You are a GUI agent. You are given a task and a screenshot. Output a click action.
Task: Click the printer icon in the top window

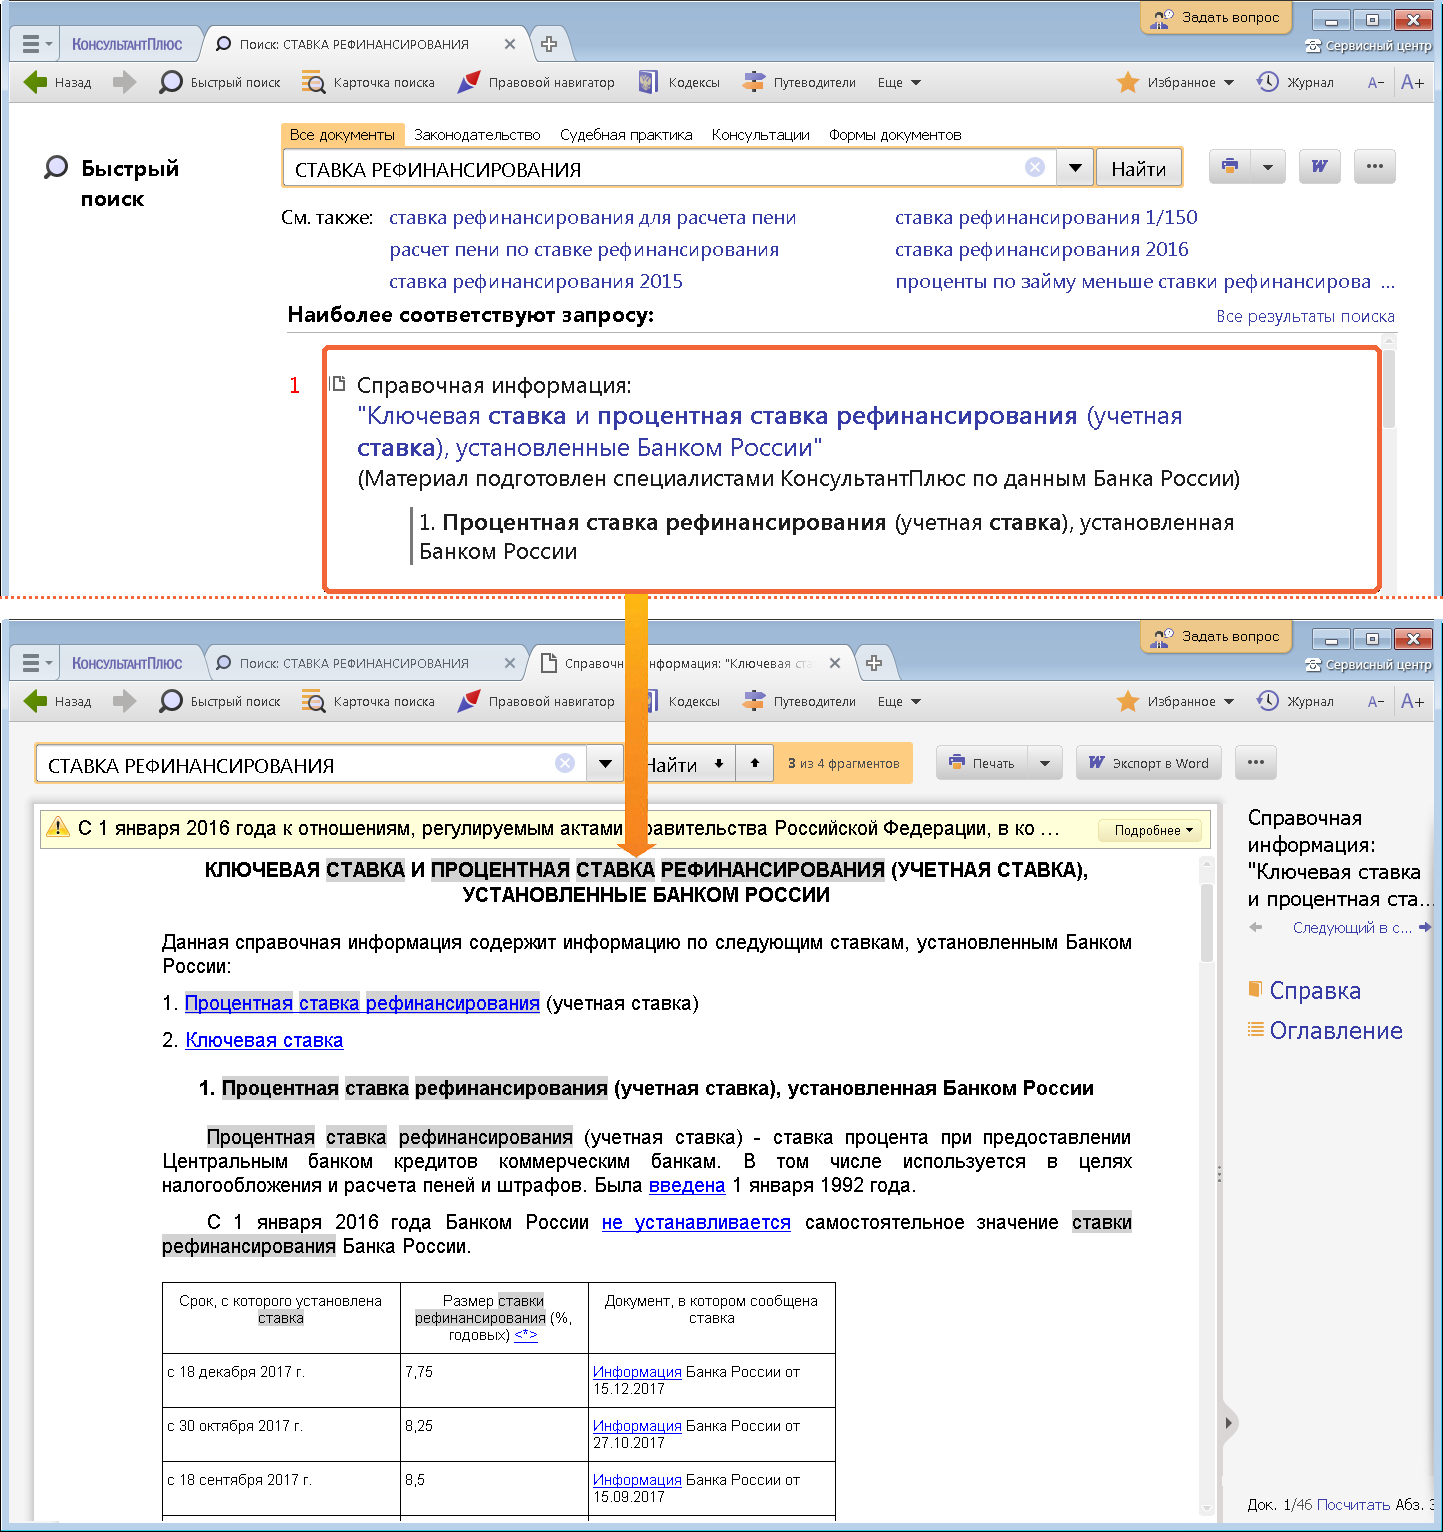[1230, 166]
